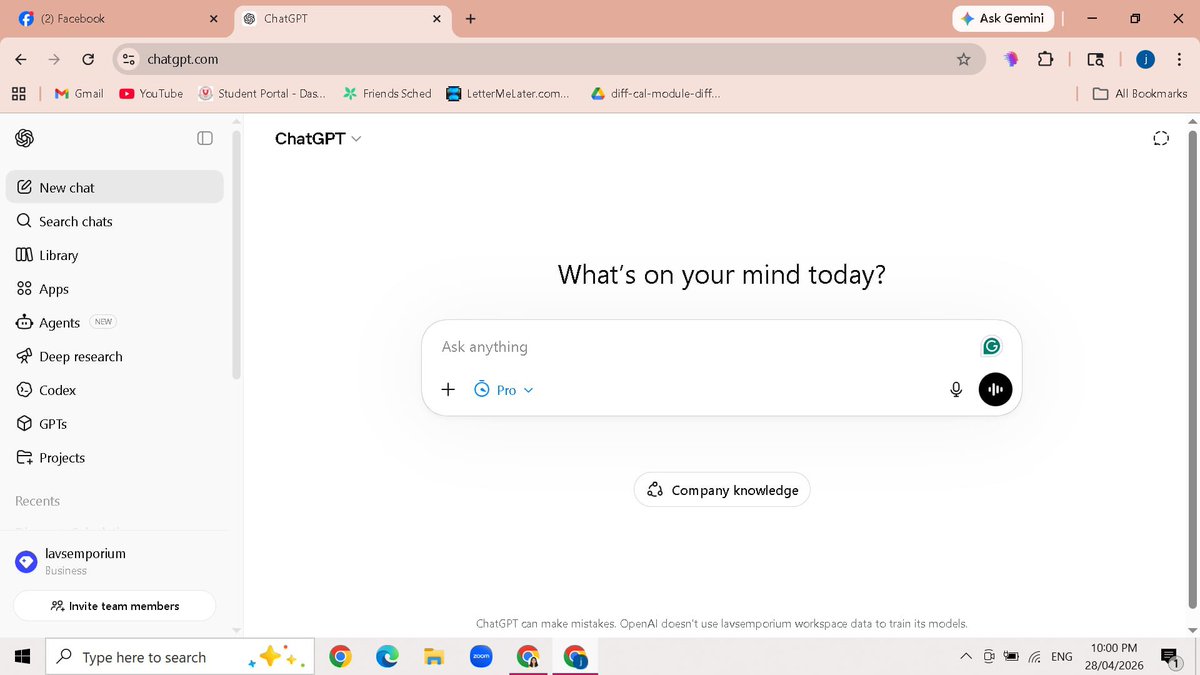Click the Ask Gemini button
The height and width of the screenshot is (675, 1200).
click(1002, 18)
